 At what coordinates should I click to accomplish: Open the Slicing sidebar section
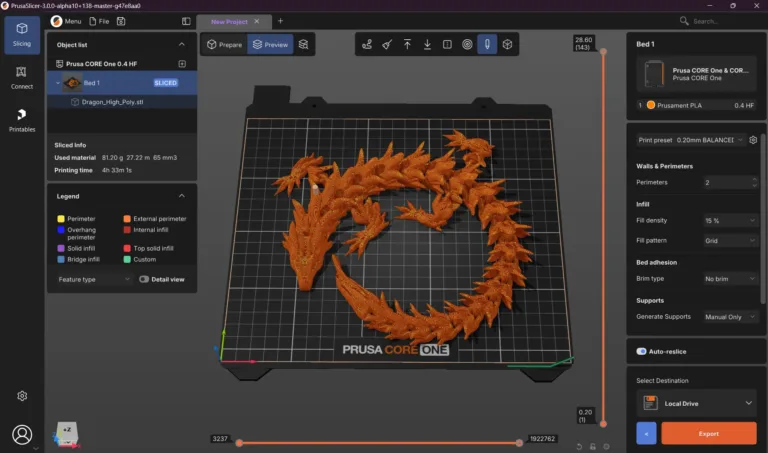coord(22,34)
